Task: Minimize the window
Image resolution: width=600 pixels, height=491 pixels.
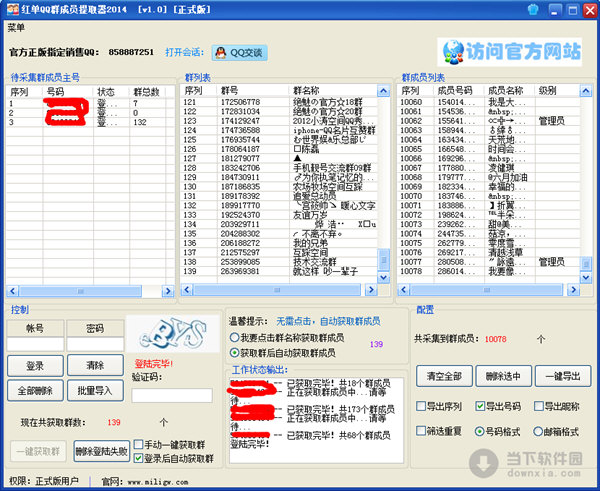Action: (x=556, y=10)
